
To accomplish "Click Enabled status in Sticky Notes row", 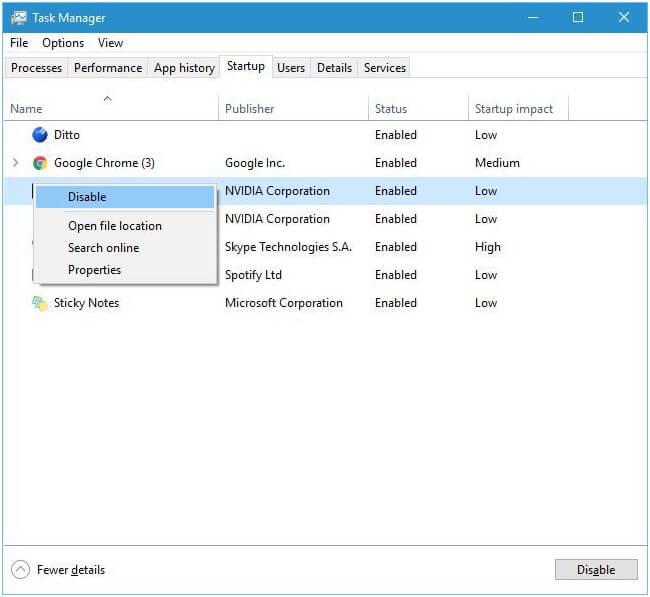I will coord(396,303).
